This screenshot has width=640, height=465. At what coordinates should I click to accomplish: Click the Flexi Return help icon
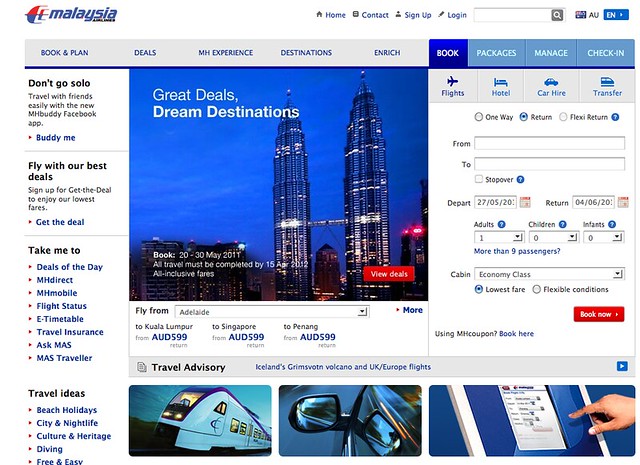pyautogui.click(x=615, y=117)
